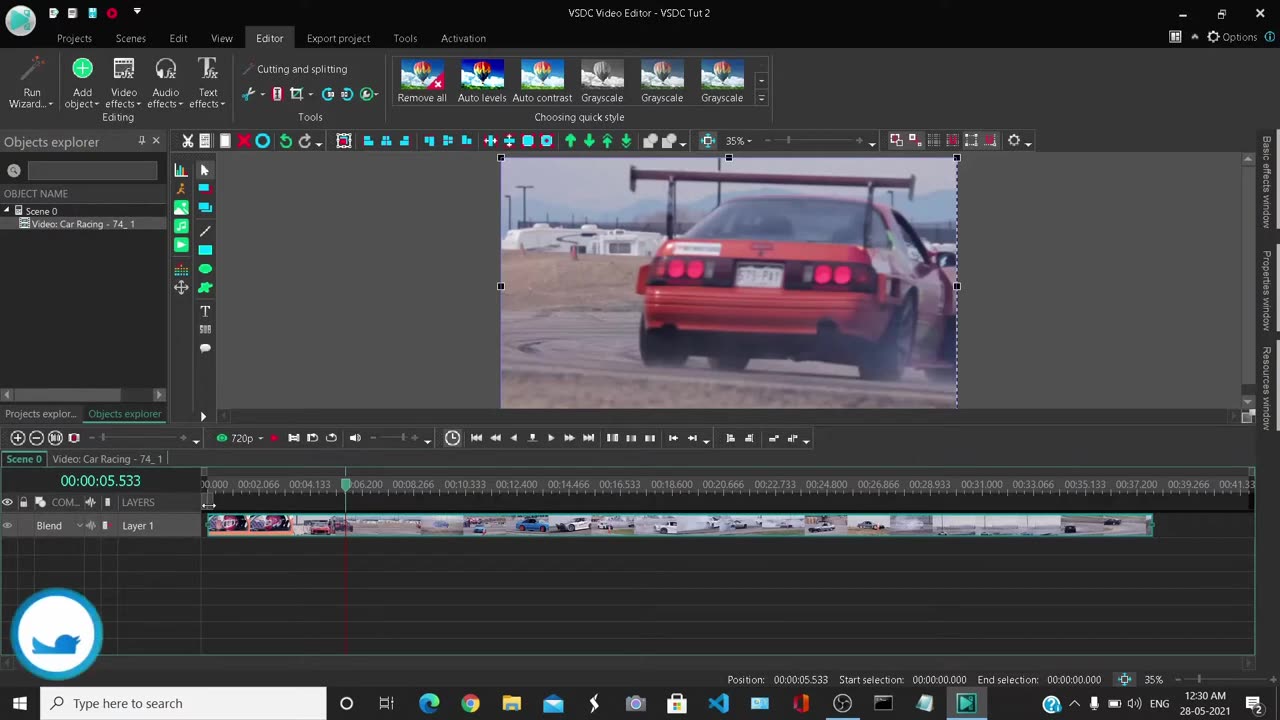Open the Properties window side tab
The width and height of the screenshot is (1280, 720).
pyautogui.click(x=1266, y=290)
